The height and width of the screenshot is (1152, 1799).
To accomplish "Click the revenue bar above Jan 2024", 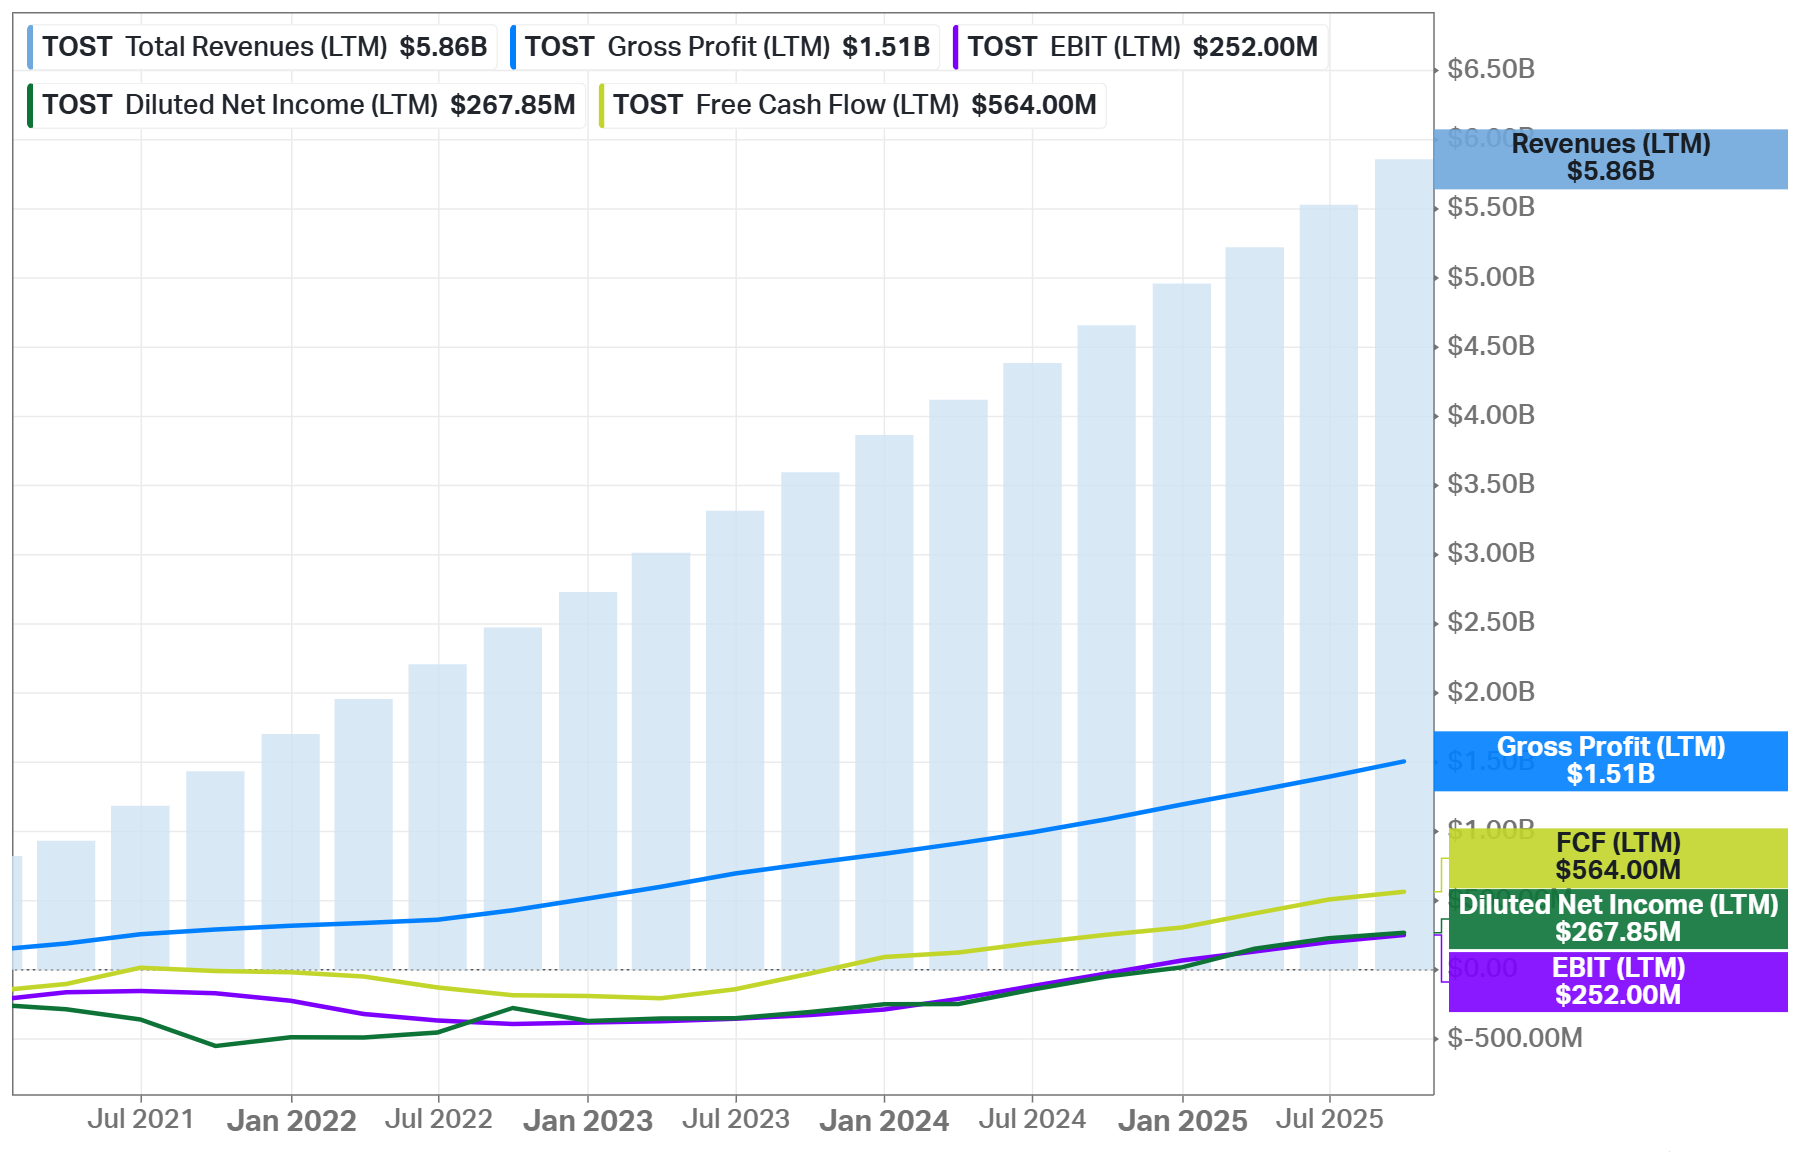I will pyautogui.click(x=884, y=702).
